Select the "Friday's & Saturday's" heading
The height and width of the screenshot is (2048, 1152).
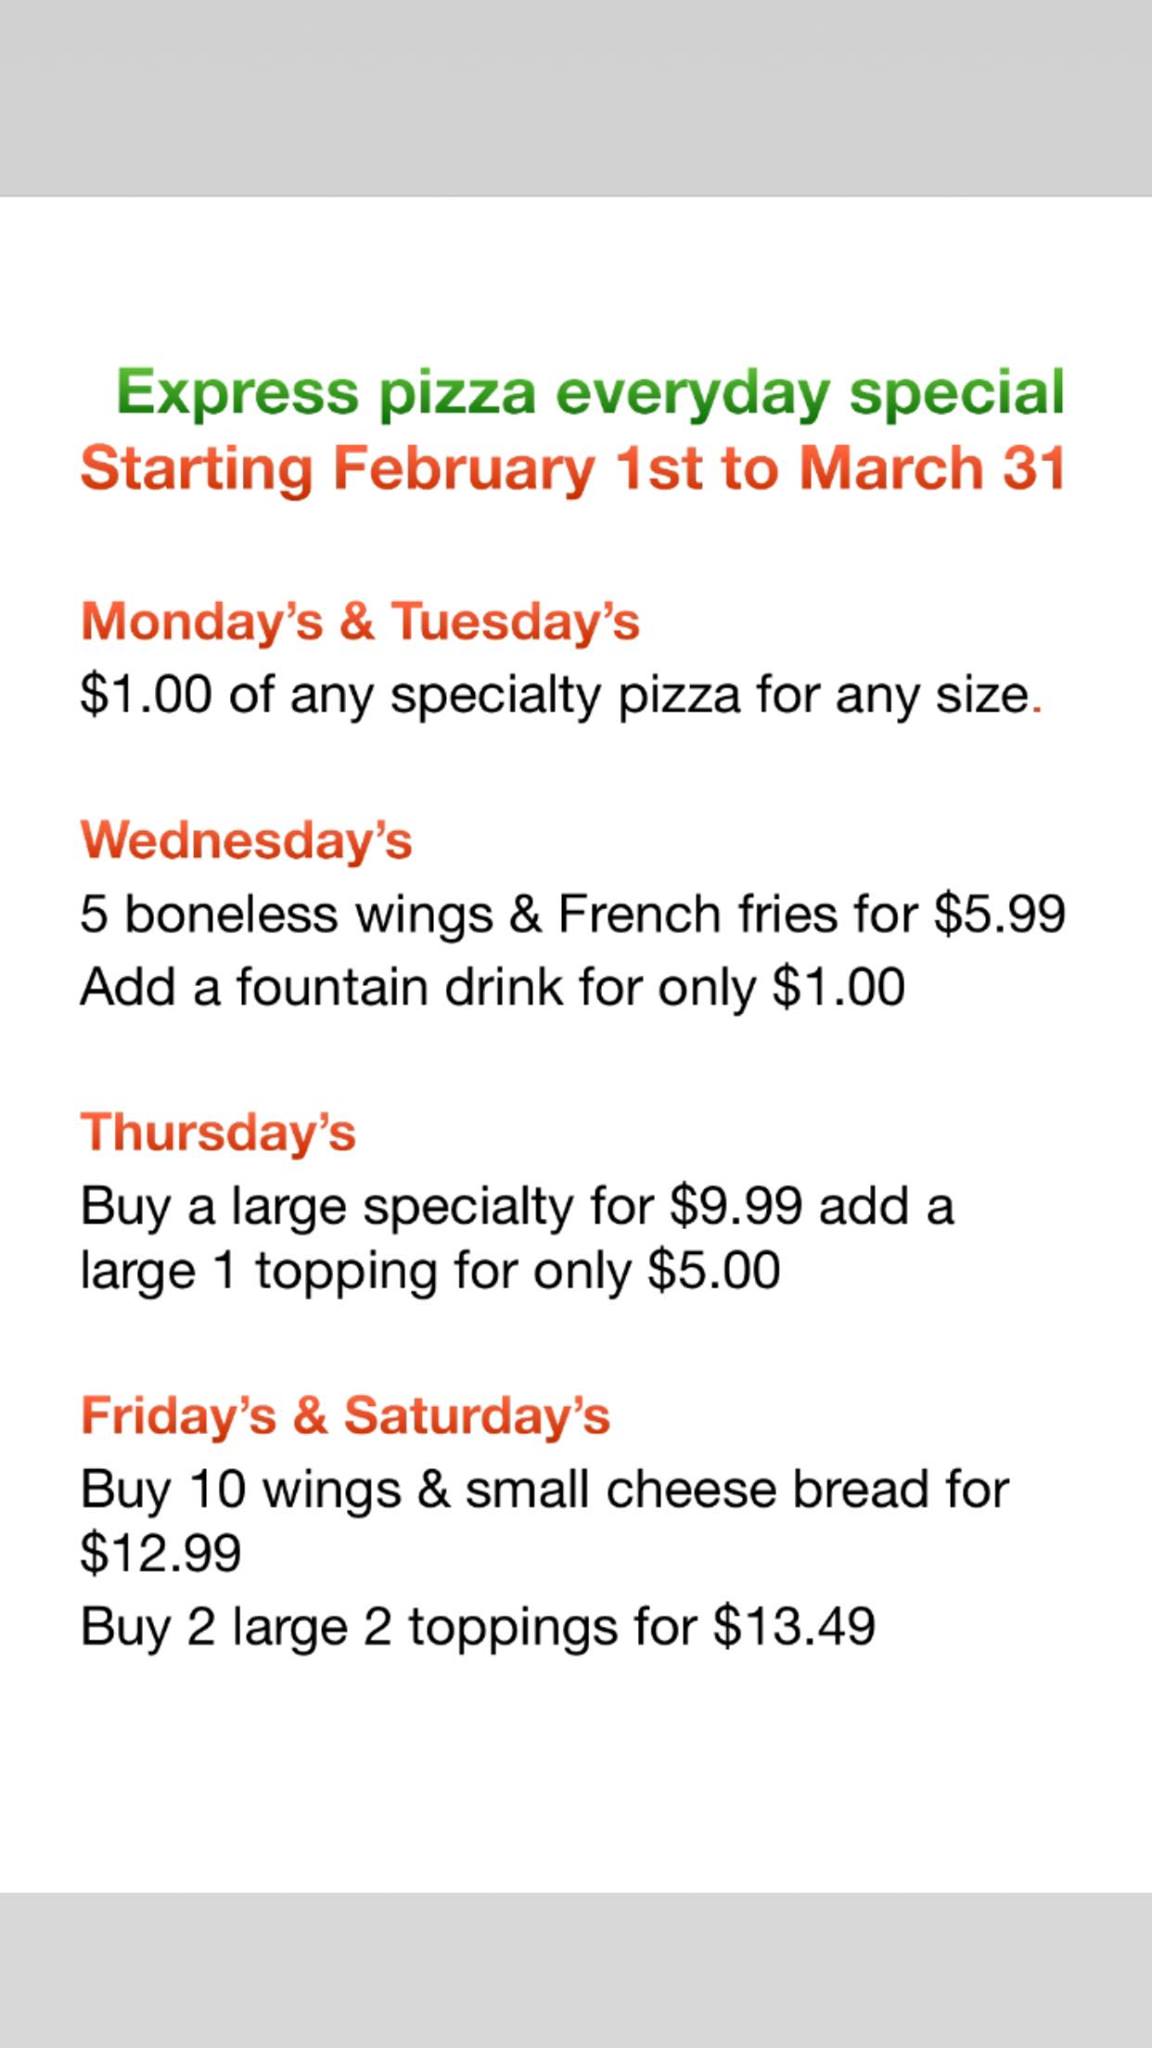tap(345, 1416)
